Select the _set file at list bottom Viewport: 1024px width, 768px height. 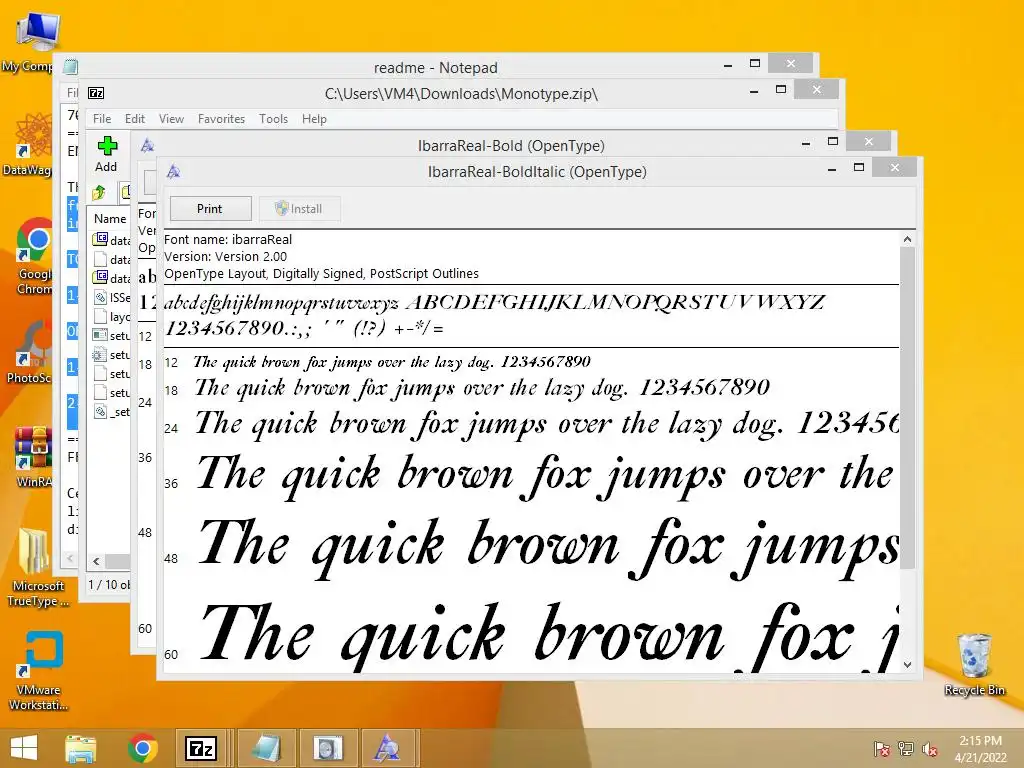click(x=111, y=412)
